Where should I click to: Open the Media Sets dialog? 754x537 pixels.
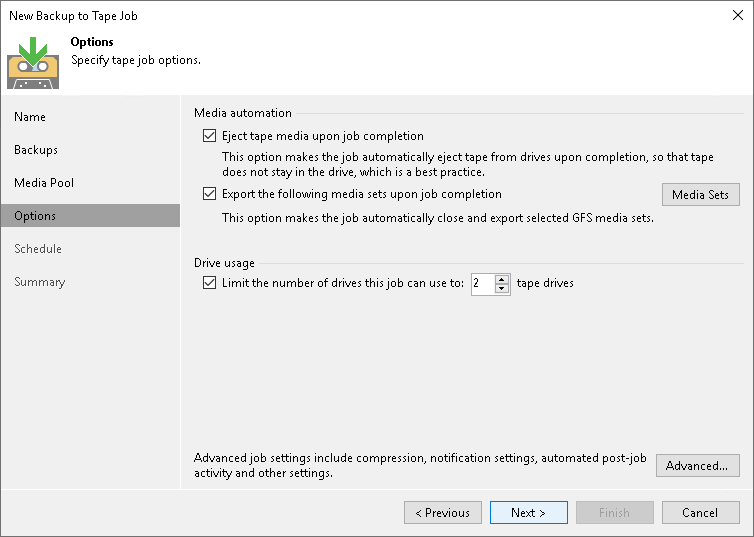pyautogui.click(x=700, y=194)
